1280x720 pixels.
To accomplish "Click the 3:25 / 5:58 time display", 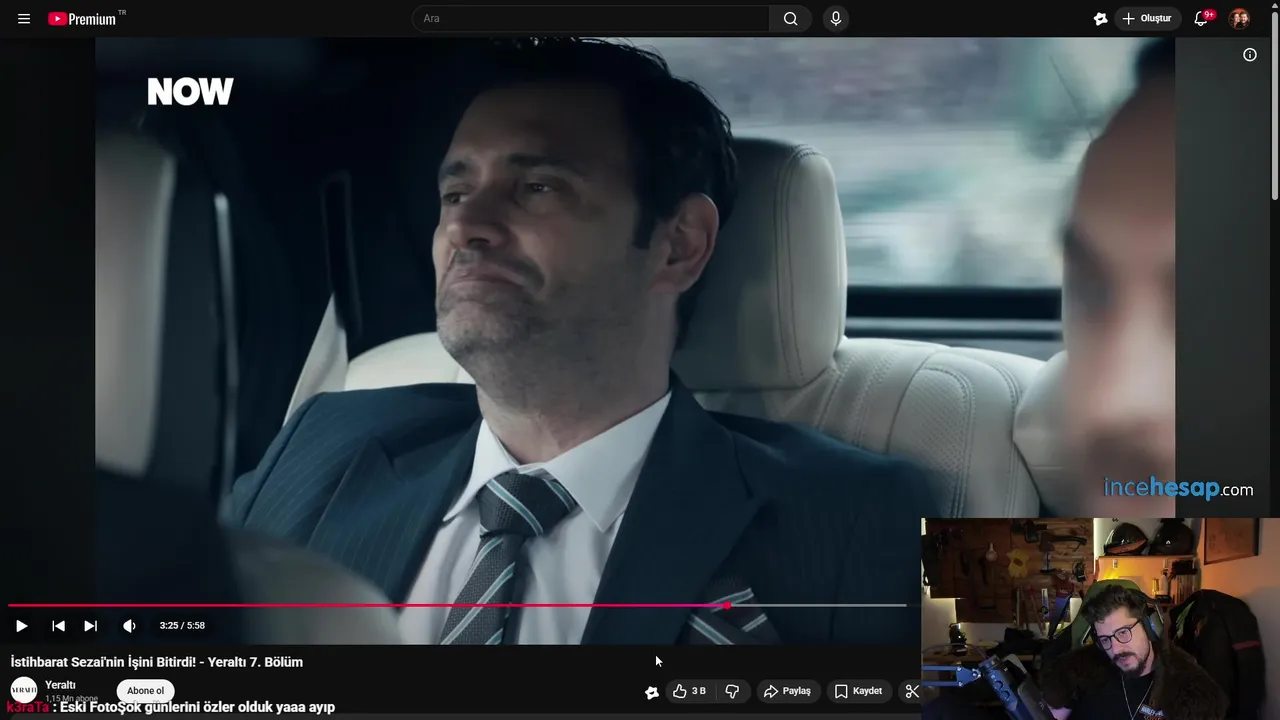I will click(x=182, y=626).
